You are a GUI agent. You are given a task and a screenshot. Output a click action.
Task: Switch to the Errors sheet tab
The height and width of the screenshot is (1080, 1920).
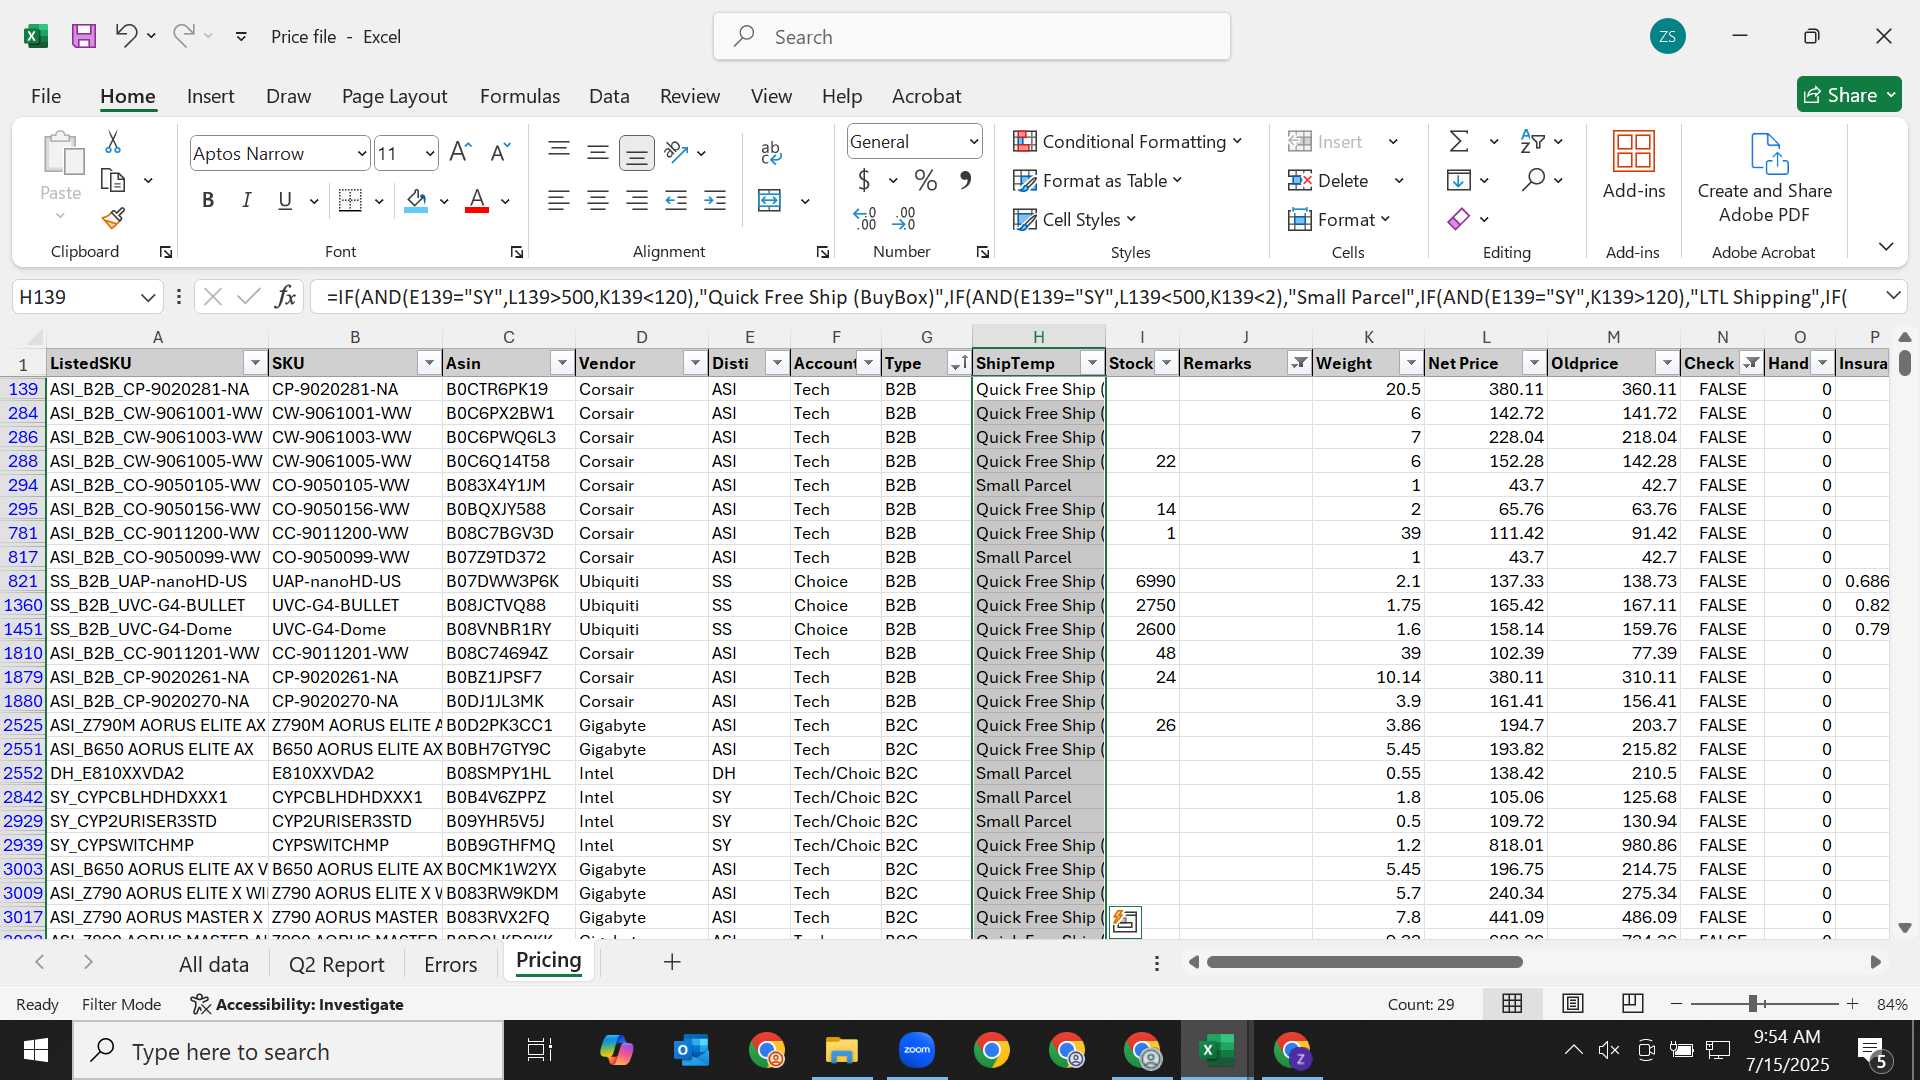pos(450,964)
